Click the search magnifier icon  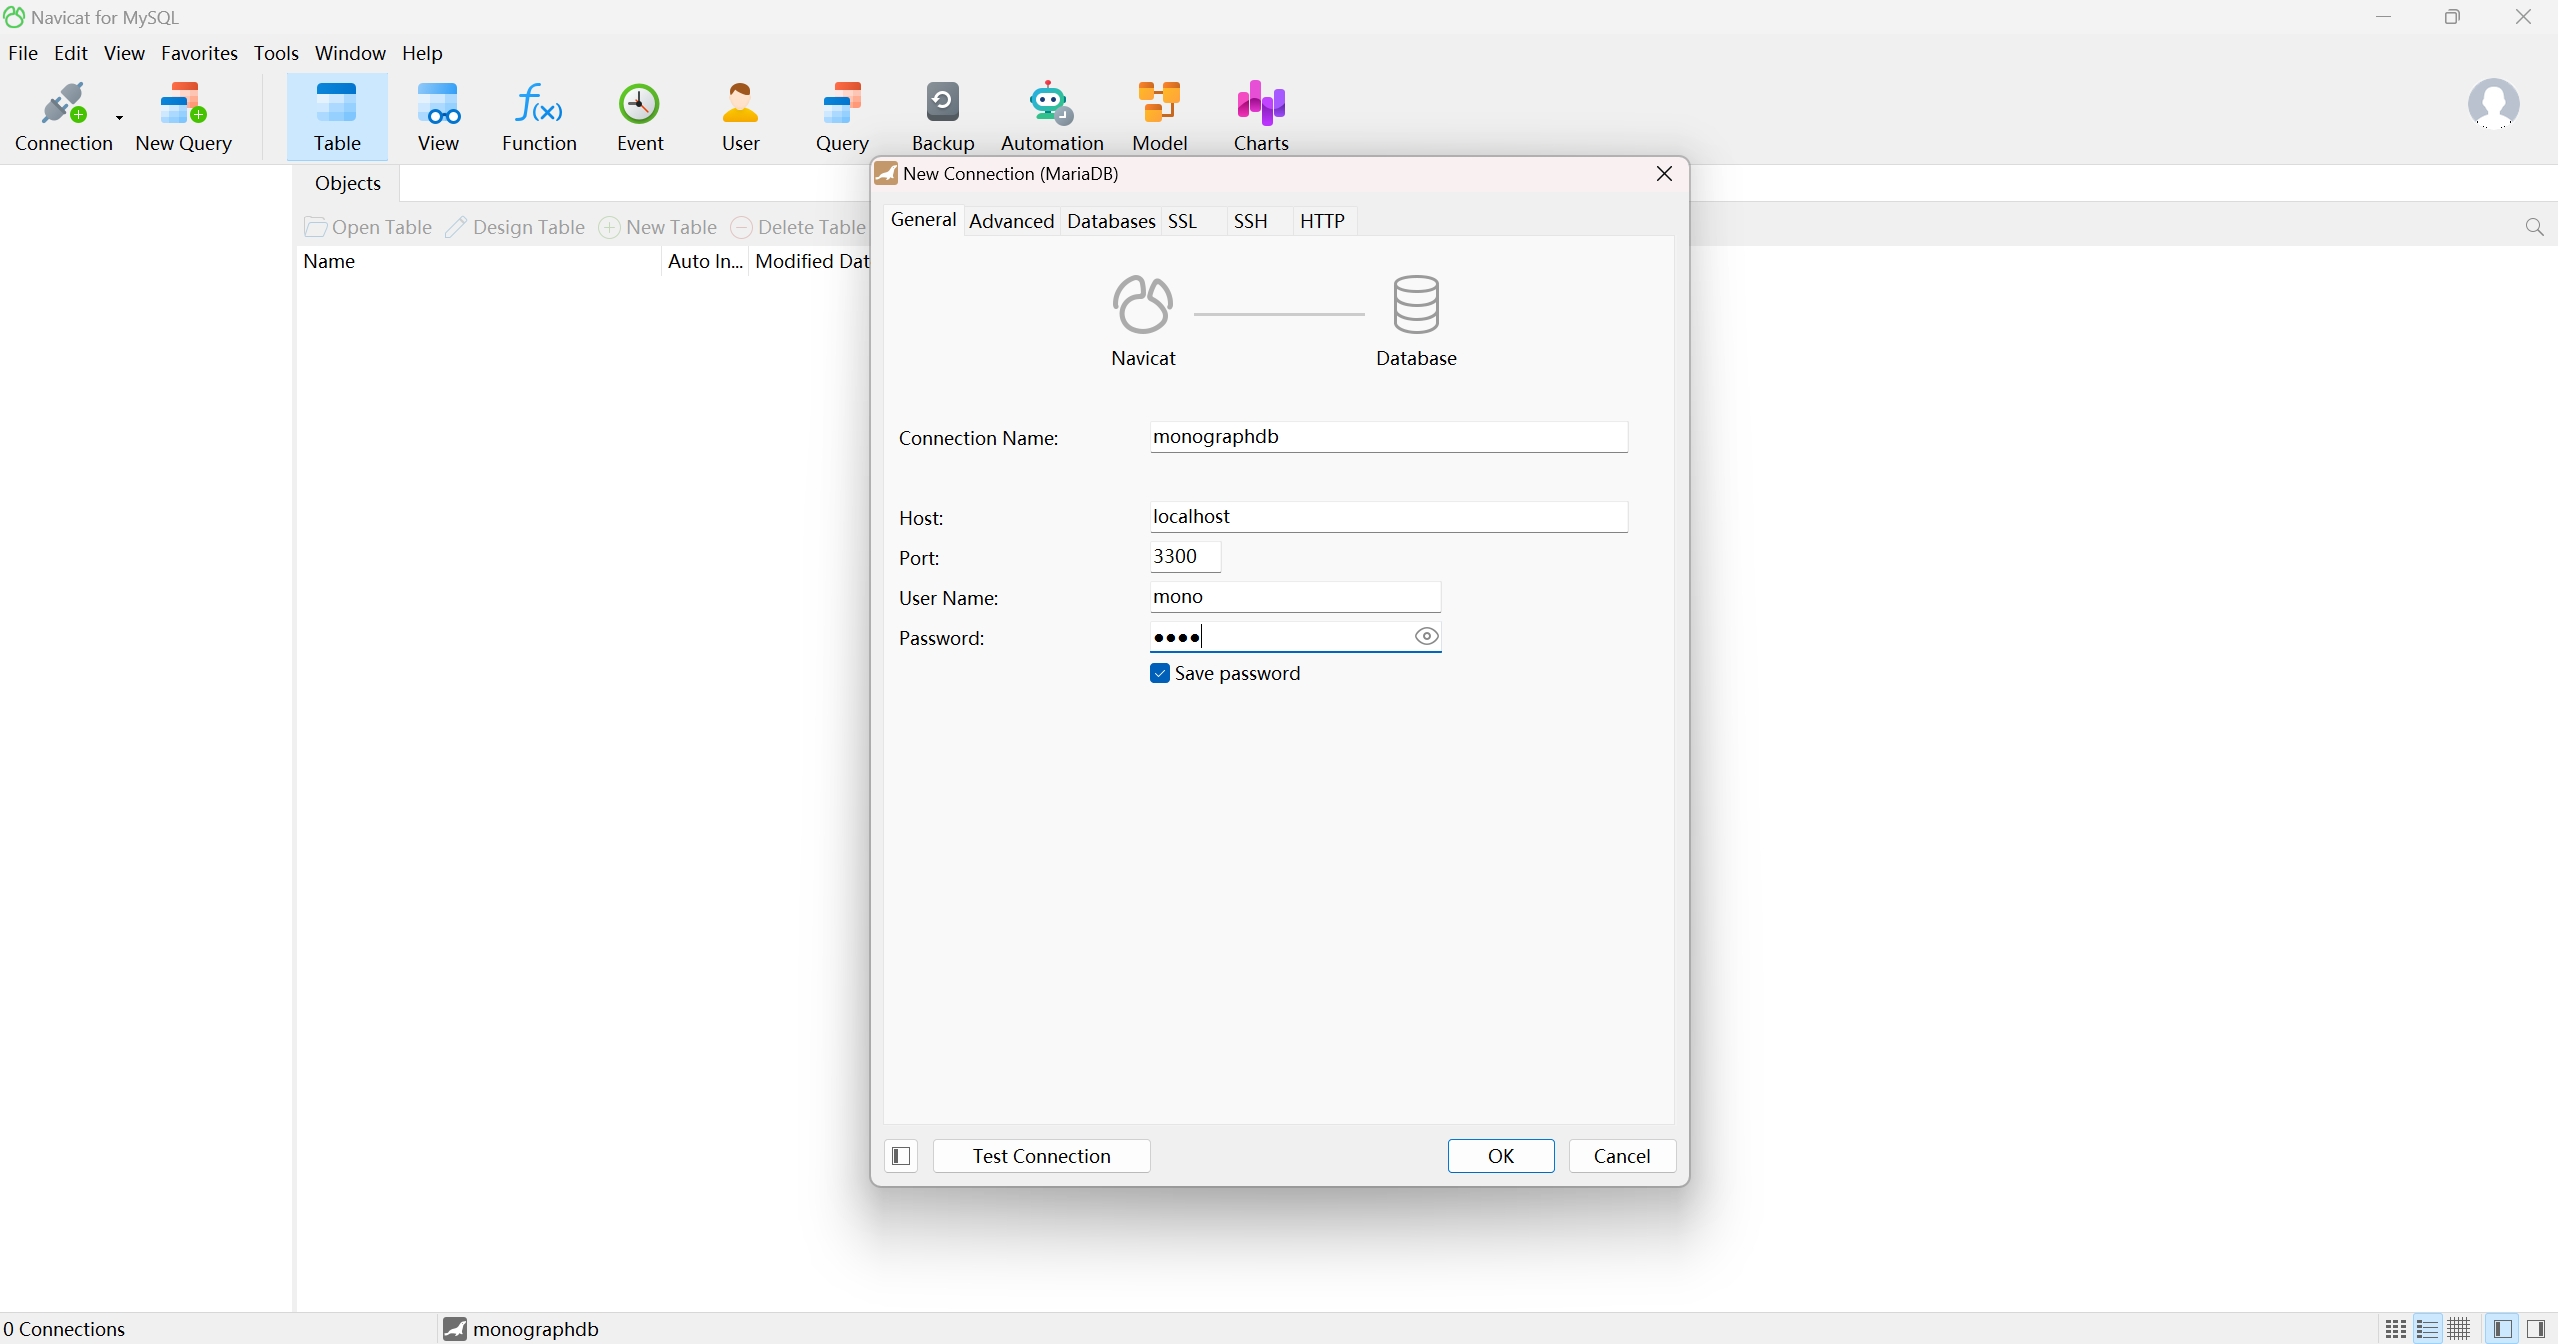tap(2534, 228)
